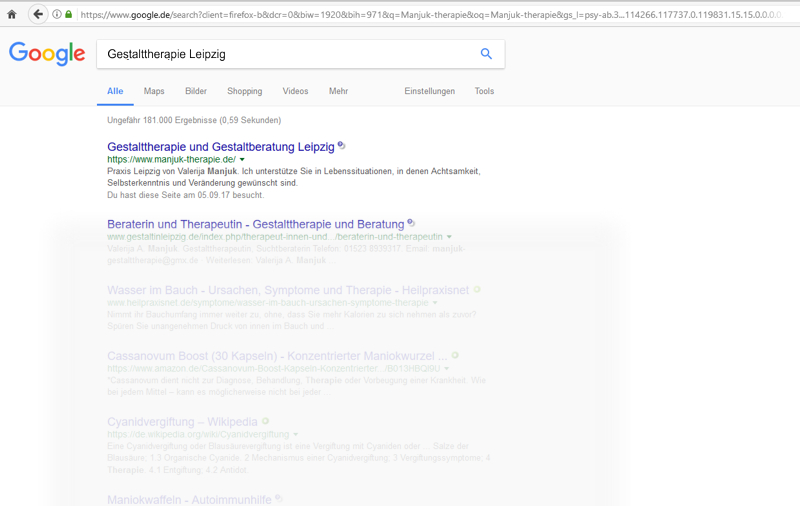Expand dropdown arrow next to de.wikipedia.org URL
This screenshot has width=800, height=506.
click(295, 434)
